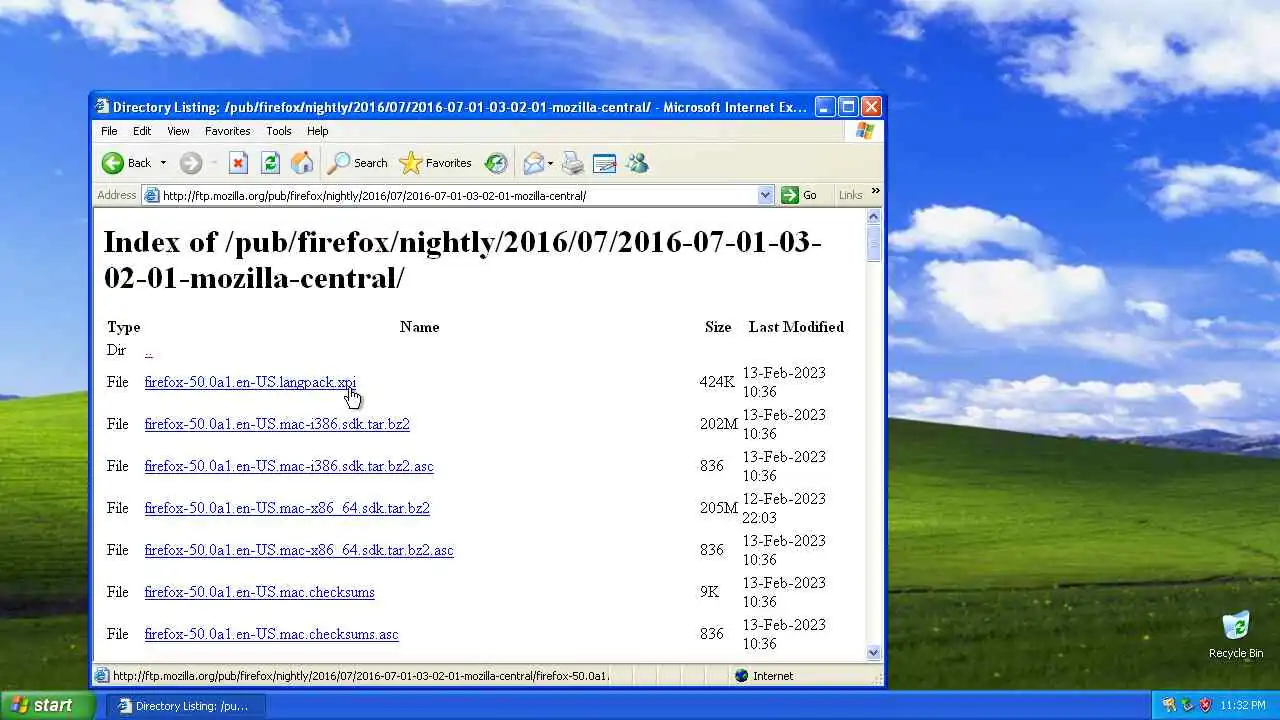Open the mac-x86_64.sdk.tar.bz2.asc file link
1280x720 pixels.
click(x=299, y=550)
